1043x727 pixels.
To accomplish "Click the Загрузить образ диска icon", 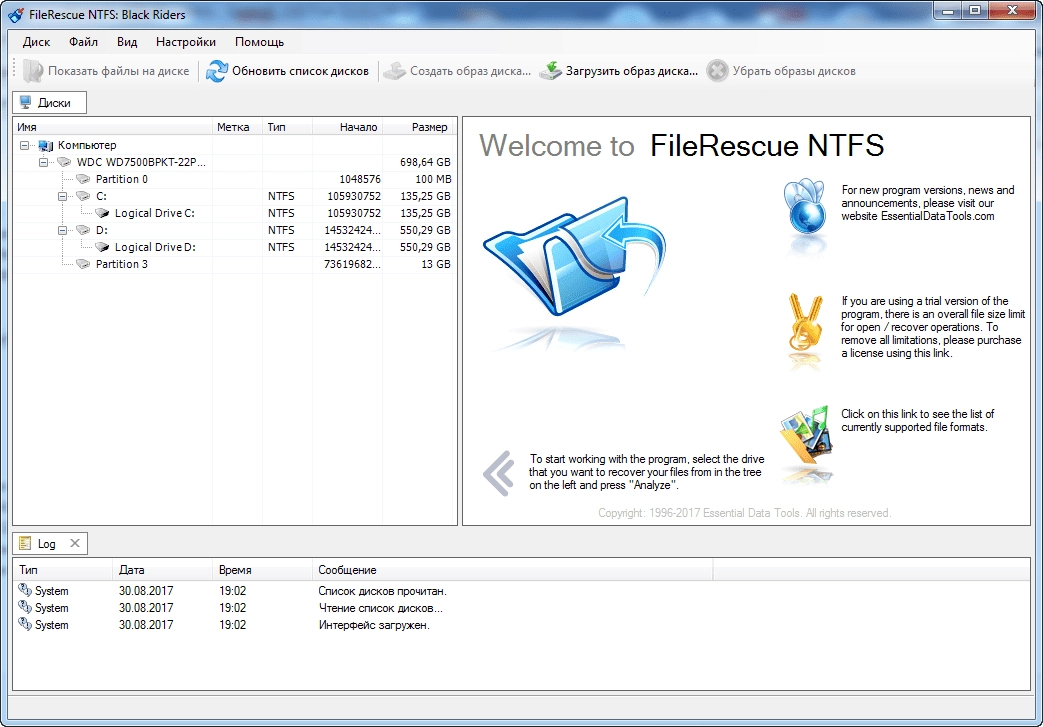I will (x=550, y=71).
